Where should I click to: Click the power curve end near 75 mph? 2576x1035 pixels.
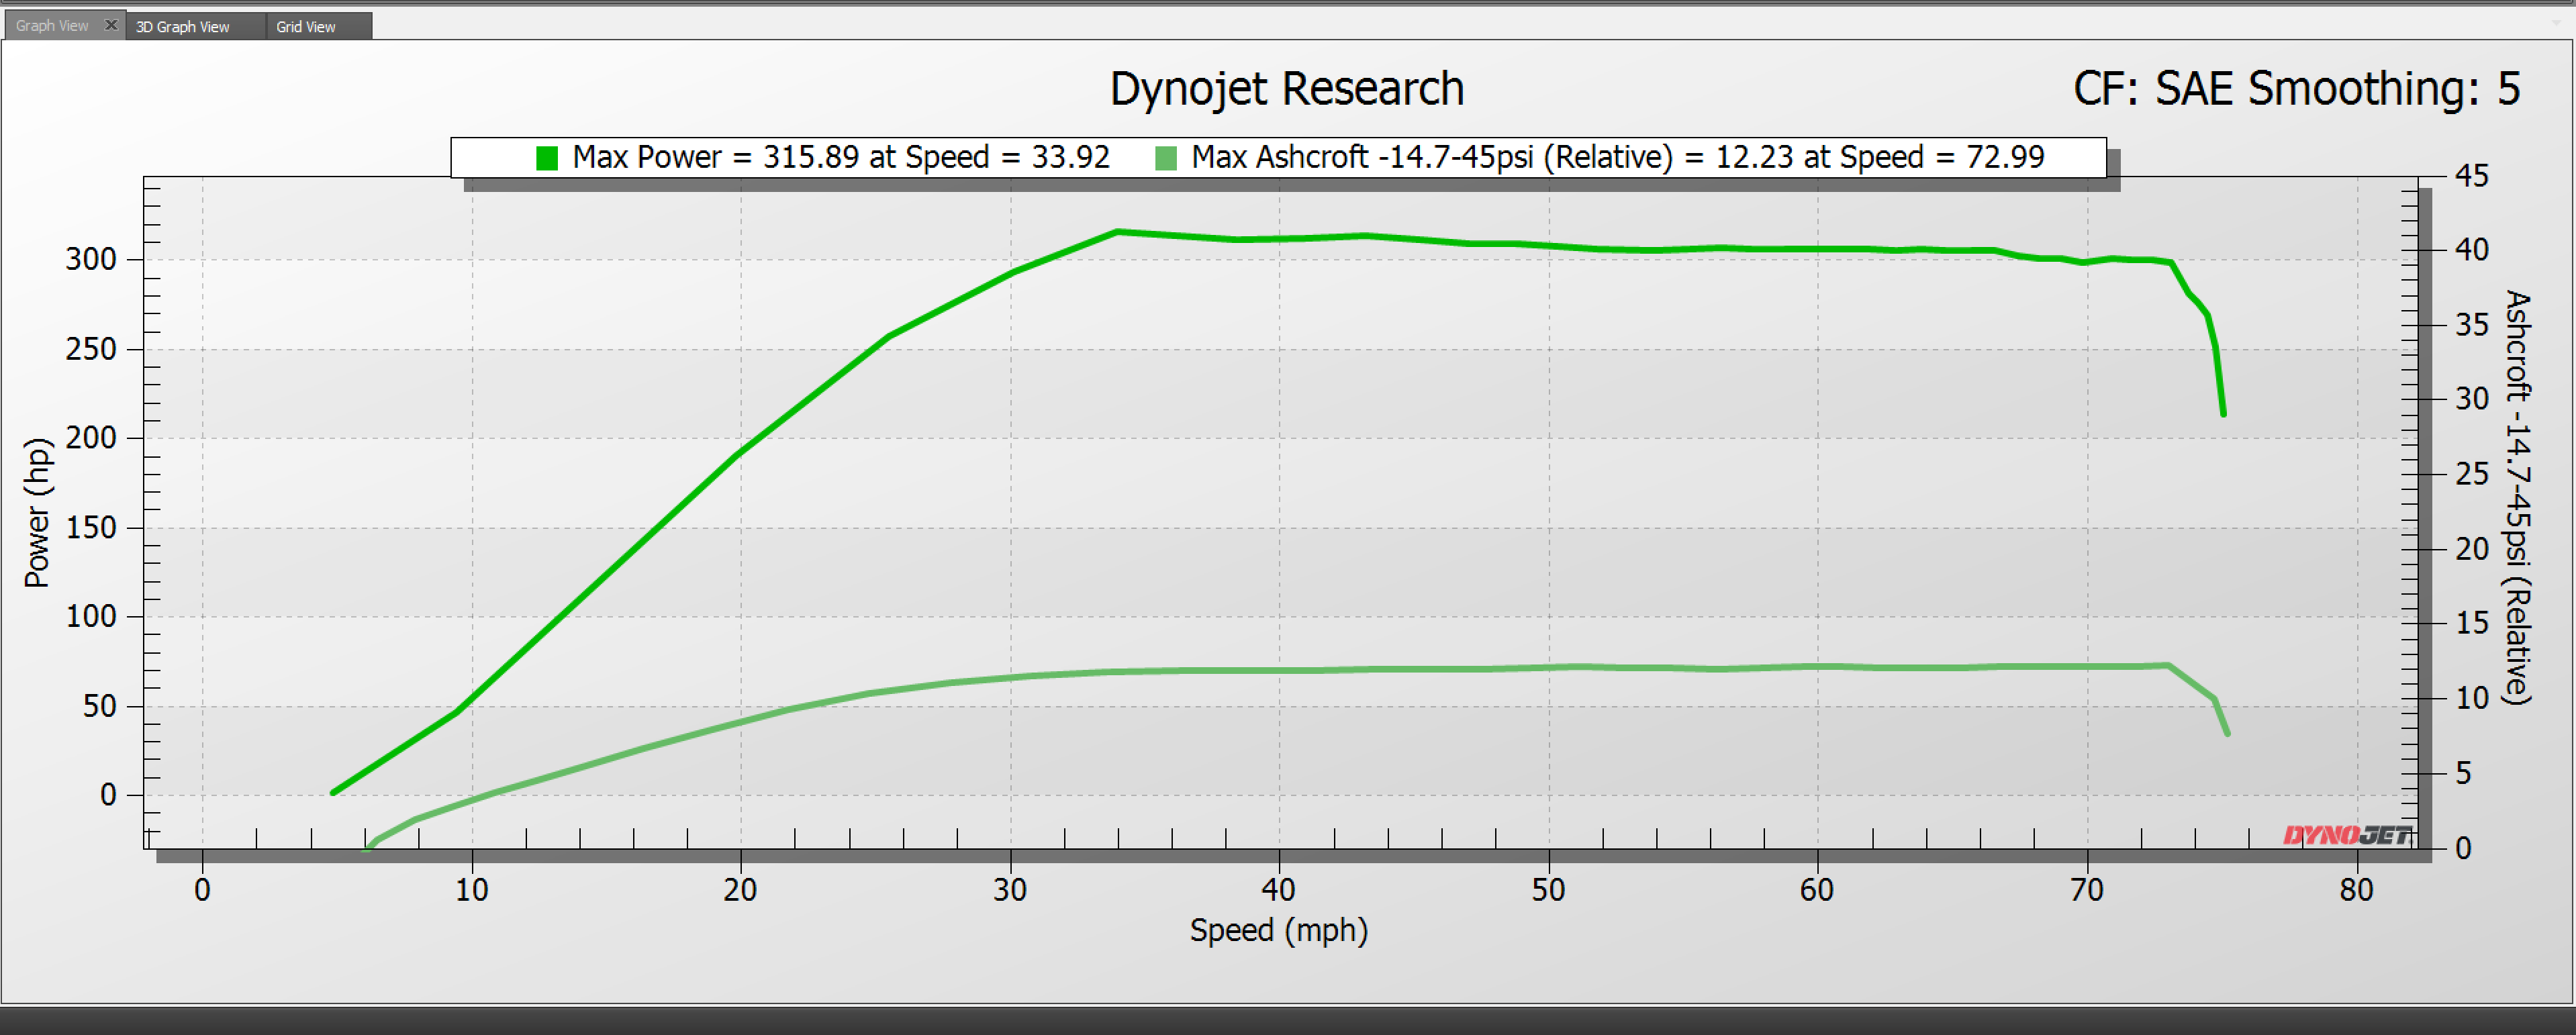coord(2222,413)
